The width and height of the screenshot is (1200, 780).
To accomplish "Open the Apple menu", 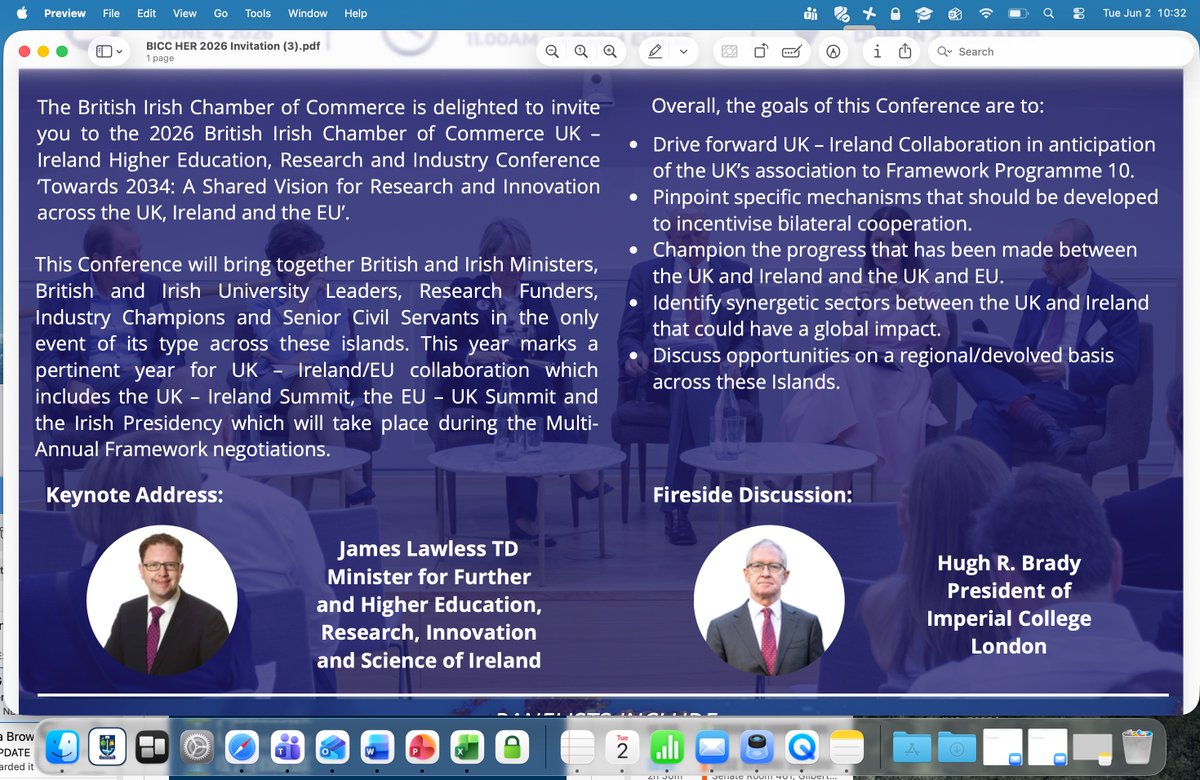I will pyautogui.click(x=22, y=13).
